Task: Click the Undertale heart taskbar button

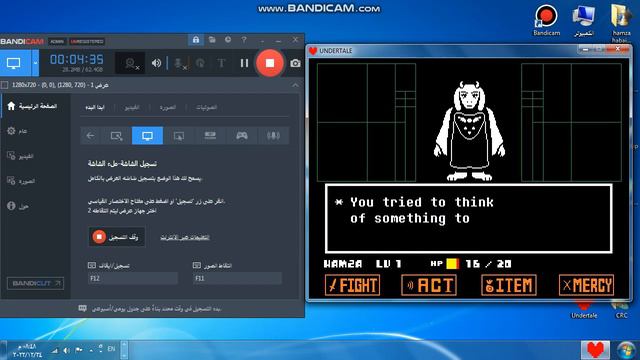Action: coord(596,350)
